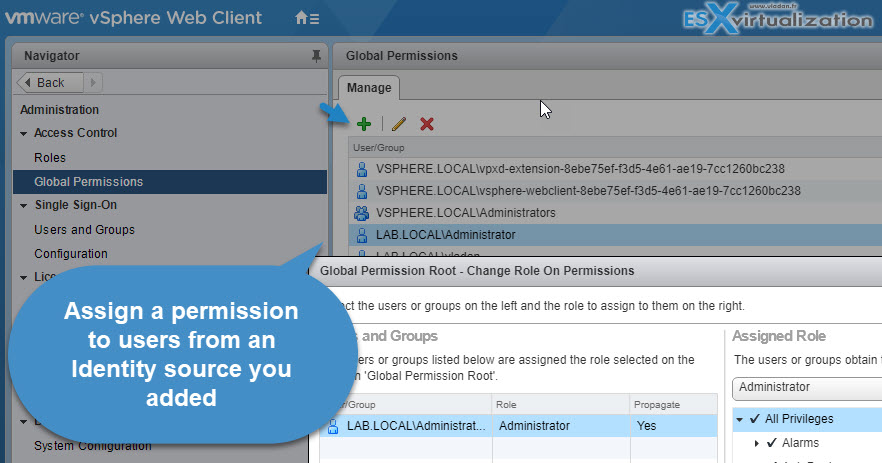
Task: Open System Configuration in Navigator
Action: point(93,446)
